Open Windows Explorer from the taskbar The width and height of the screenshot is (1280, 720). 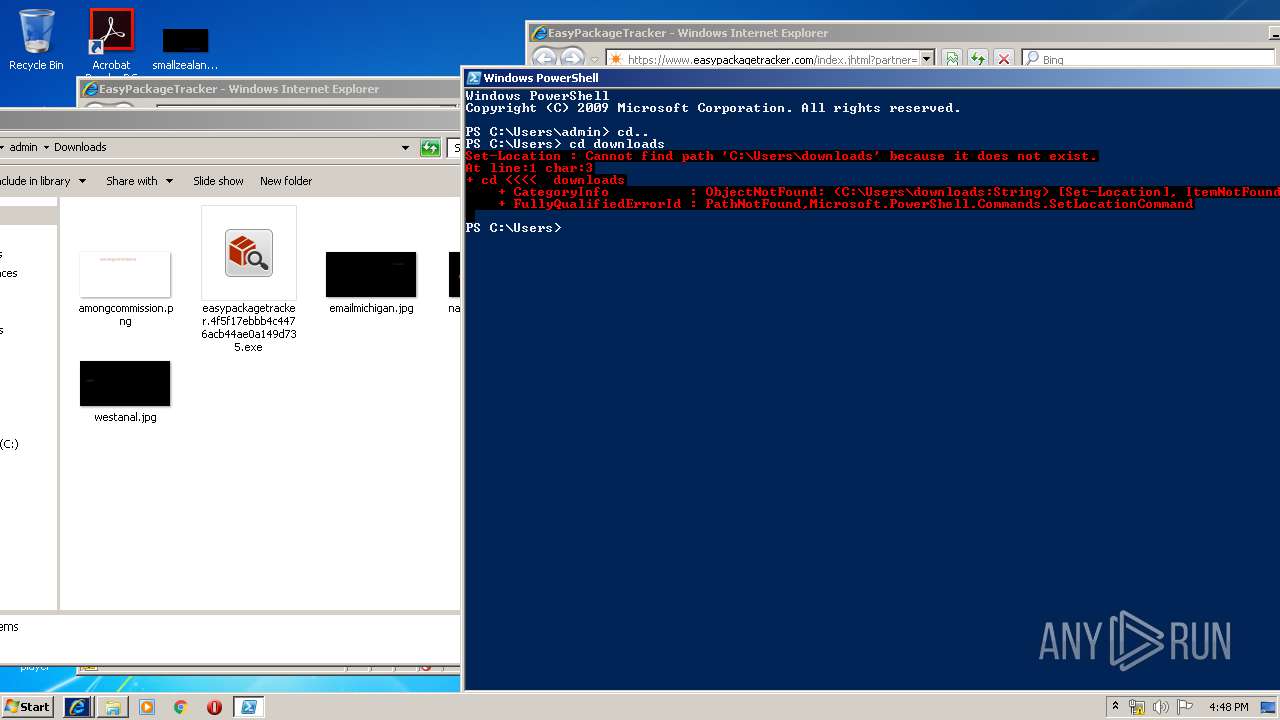coord(113,707)
